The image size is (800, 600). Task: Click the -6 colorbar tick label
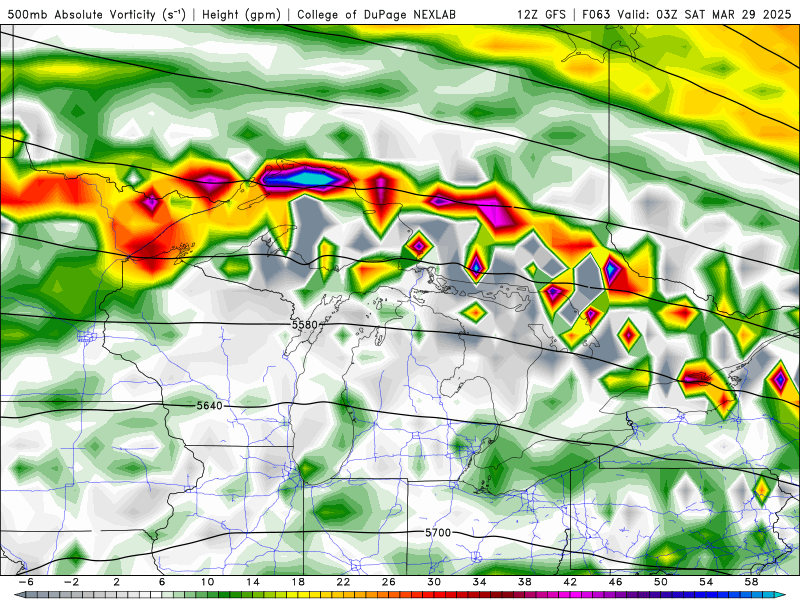tap(26, 582)
